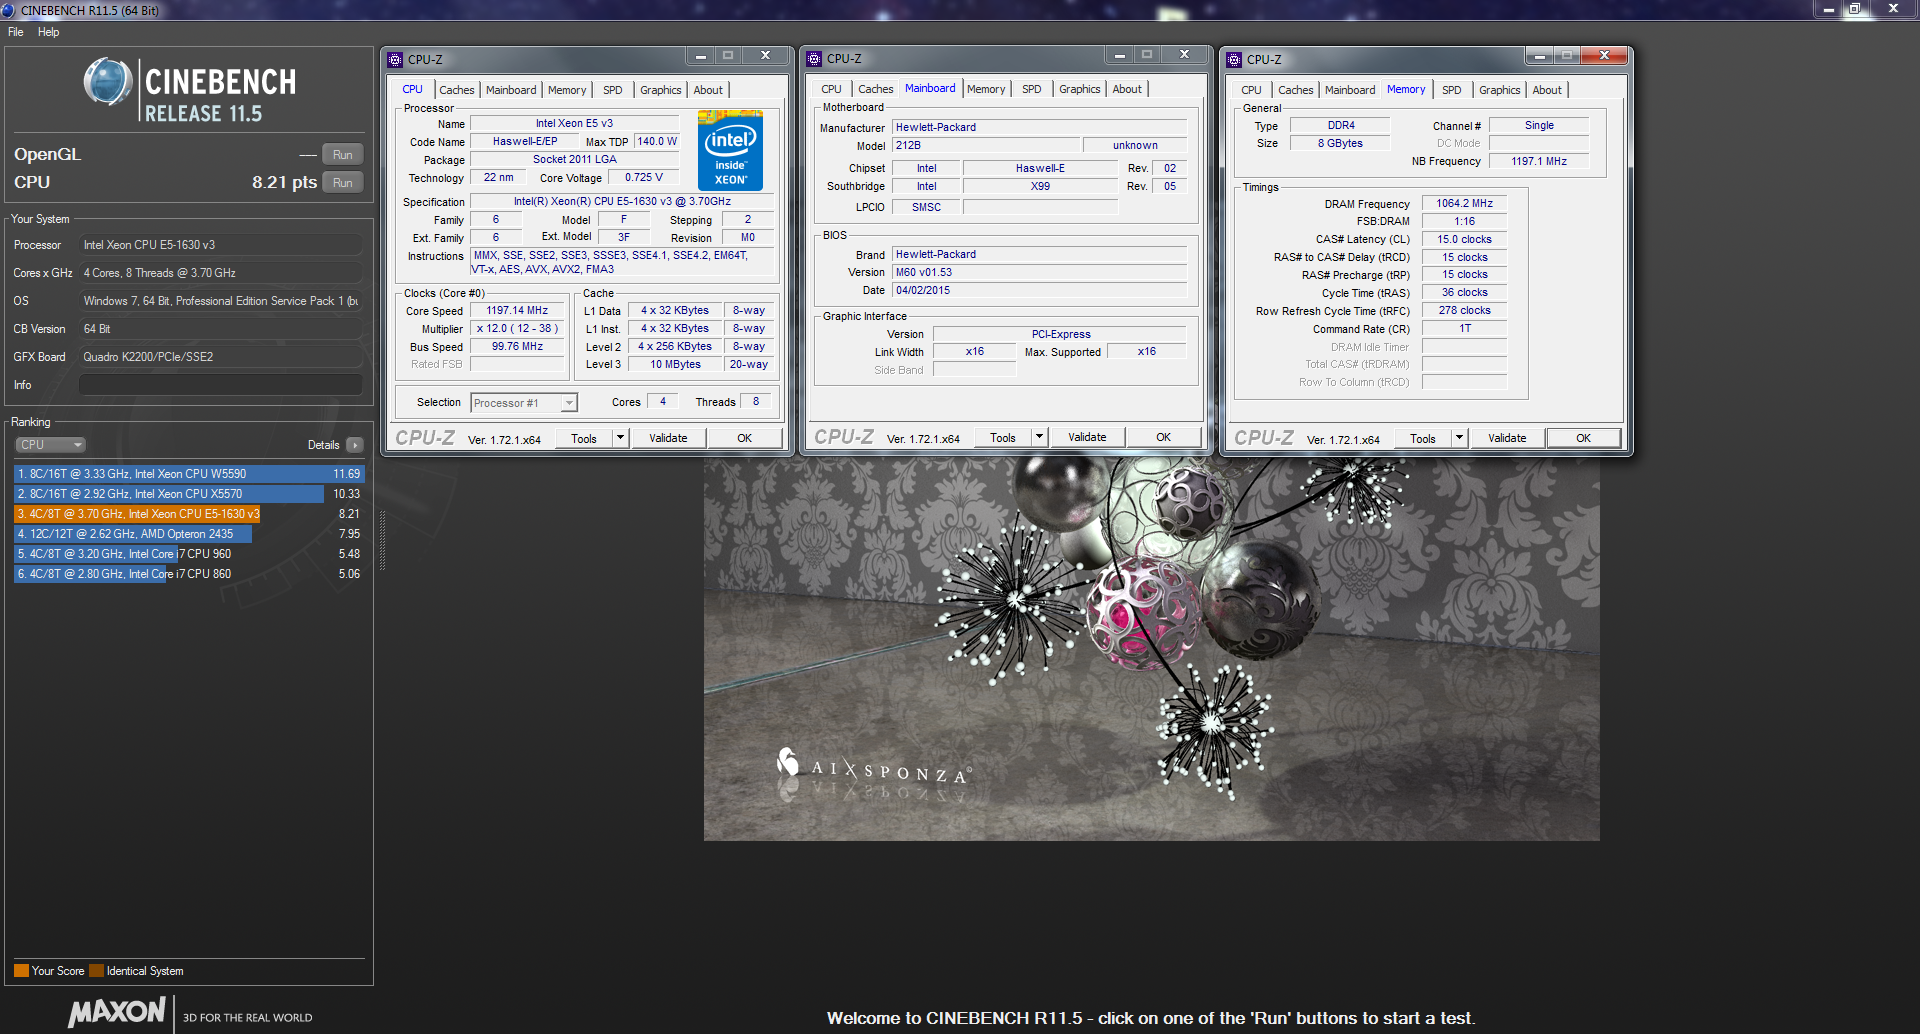This screenshot has height=1034, width=1920.
Task: Click the CPU-Z icon in the Mainboard window title bar
Action: [814, 58]
